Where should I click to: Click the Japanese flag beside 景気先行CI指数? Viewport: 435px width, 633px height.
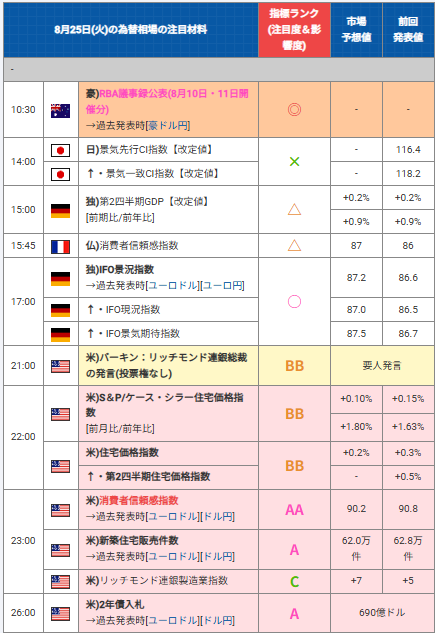point(60,151)
